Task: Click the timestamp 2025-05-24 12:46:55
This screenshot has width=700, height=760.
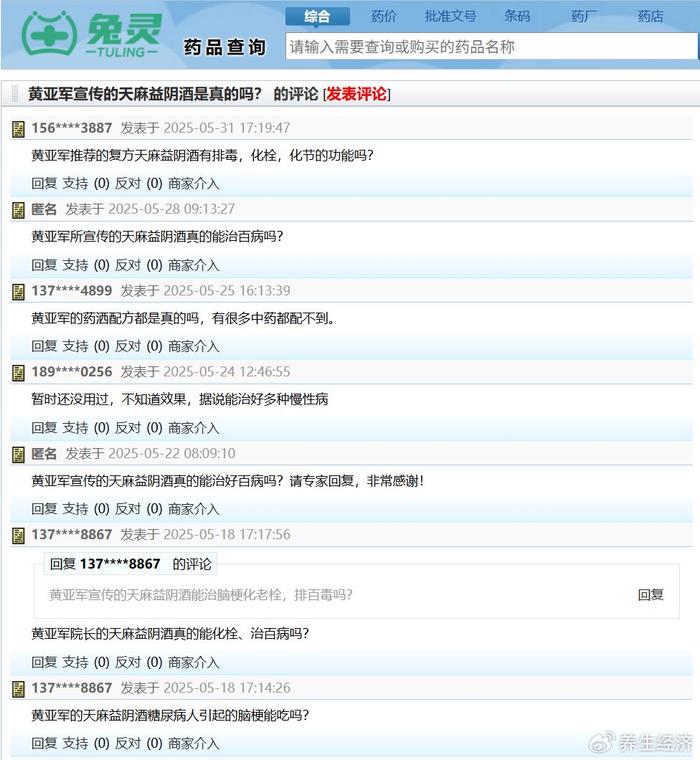Action: click(227, 372)
